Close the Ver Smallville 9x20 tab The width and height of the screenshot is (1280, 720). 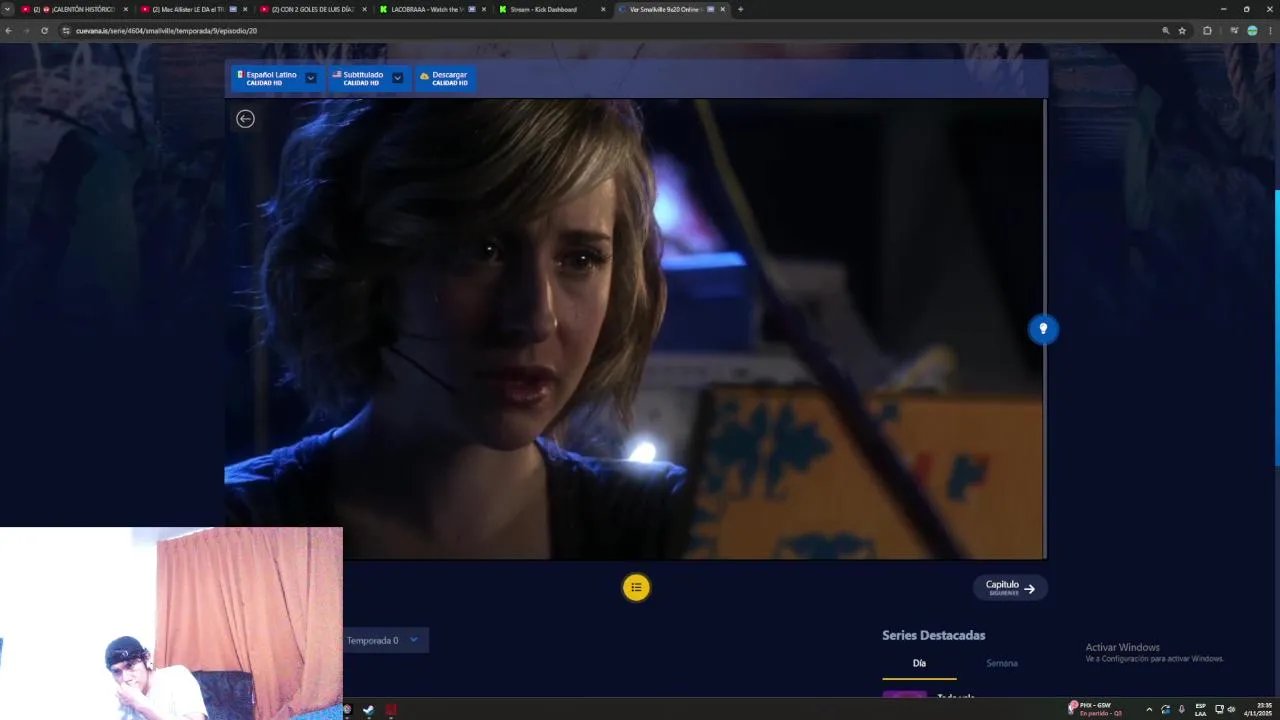pos(722,9)
